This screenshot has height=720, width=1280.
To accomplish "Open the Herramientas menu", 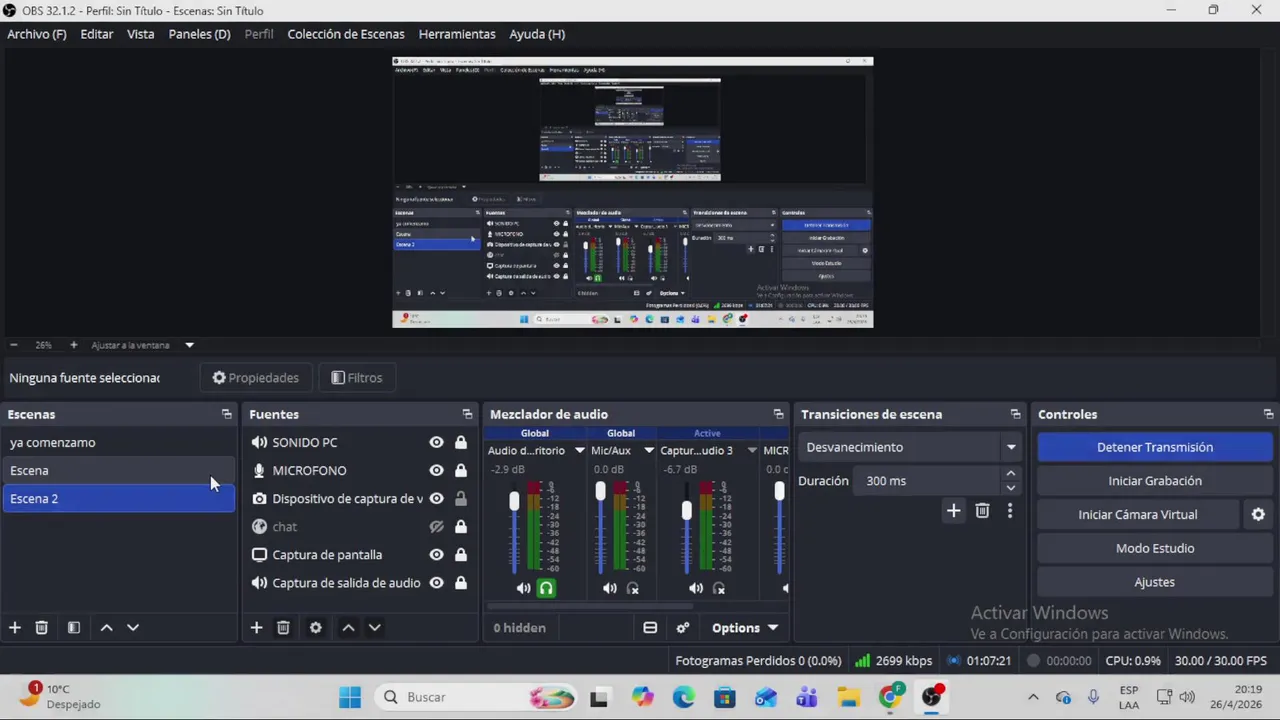I will [x=457, y=34].
